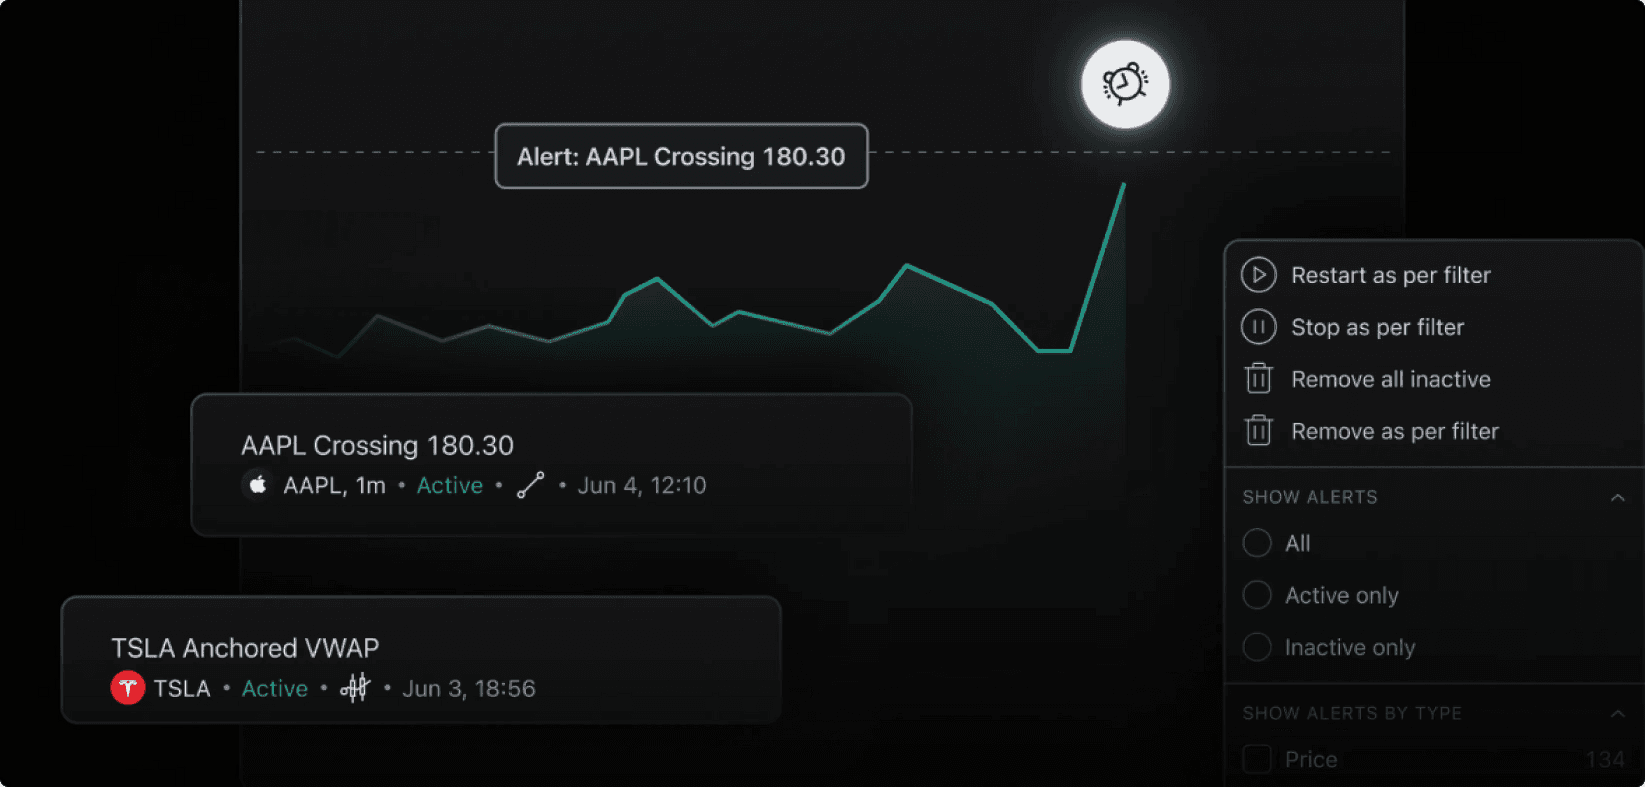
Task: Collapse the Show Alerts section
Action: click(1620, 496)
